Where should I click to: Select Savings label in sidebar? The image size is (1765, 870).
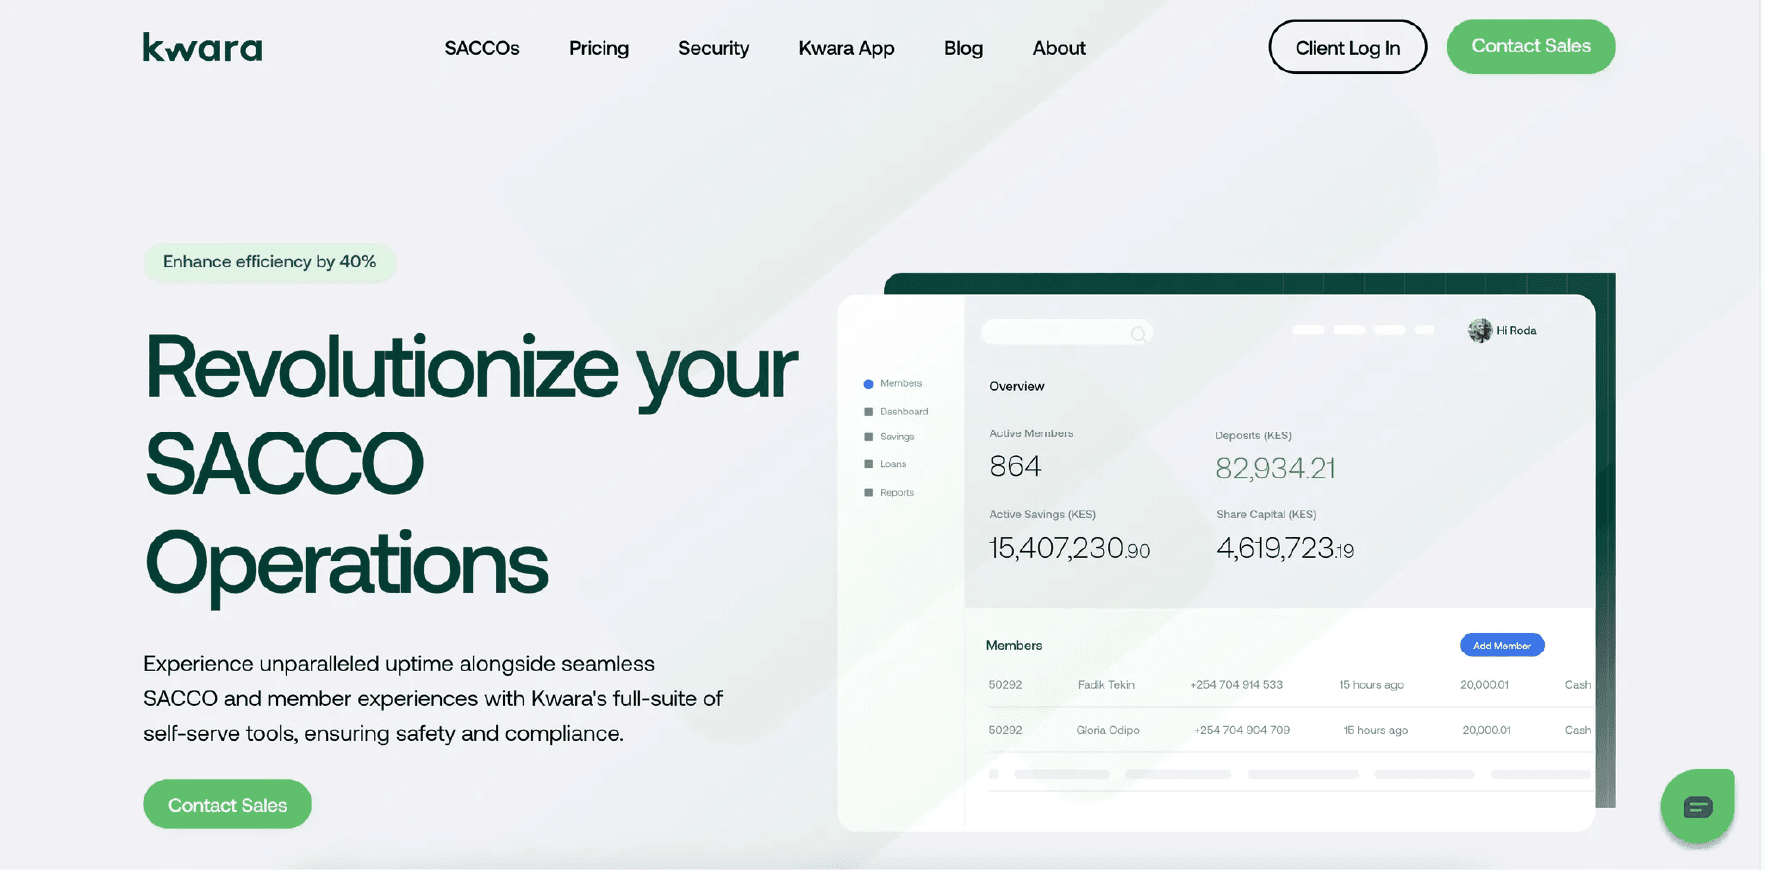pyautogui.click(x=897, y=437)
